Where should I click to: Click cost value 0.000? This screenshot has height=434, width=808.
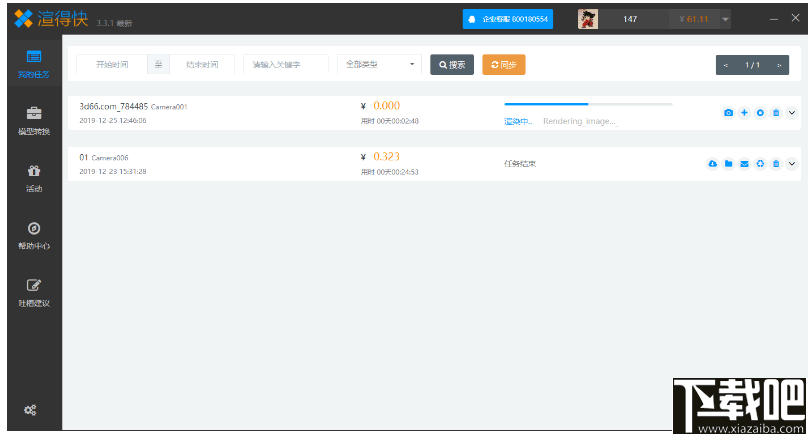tap(386, 106)
